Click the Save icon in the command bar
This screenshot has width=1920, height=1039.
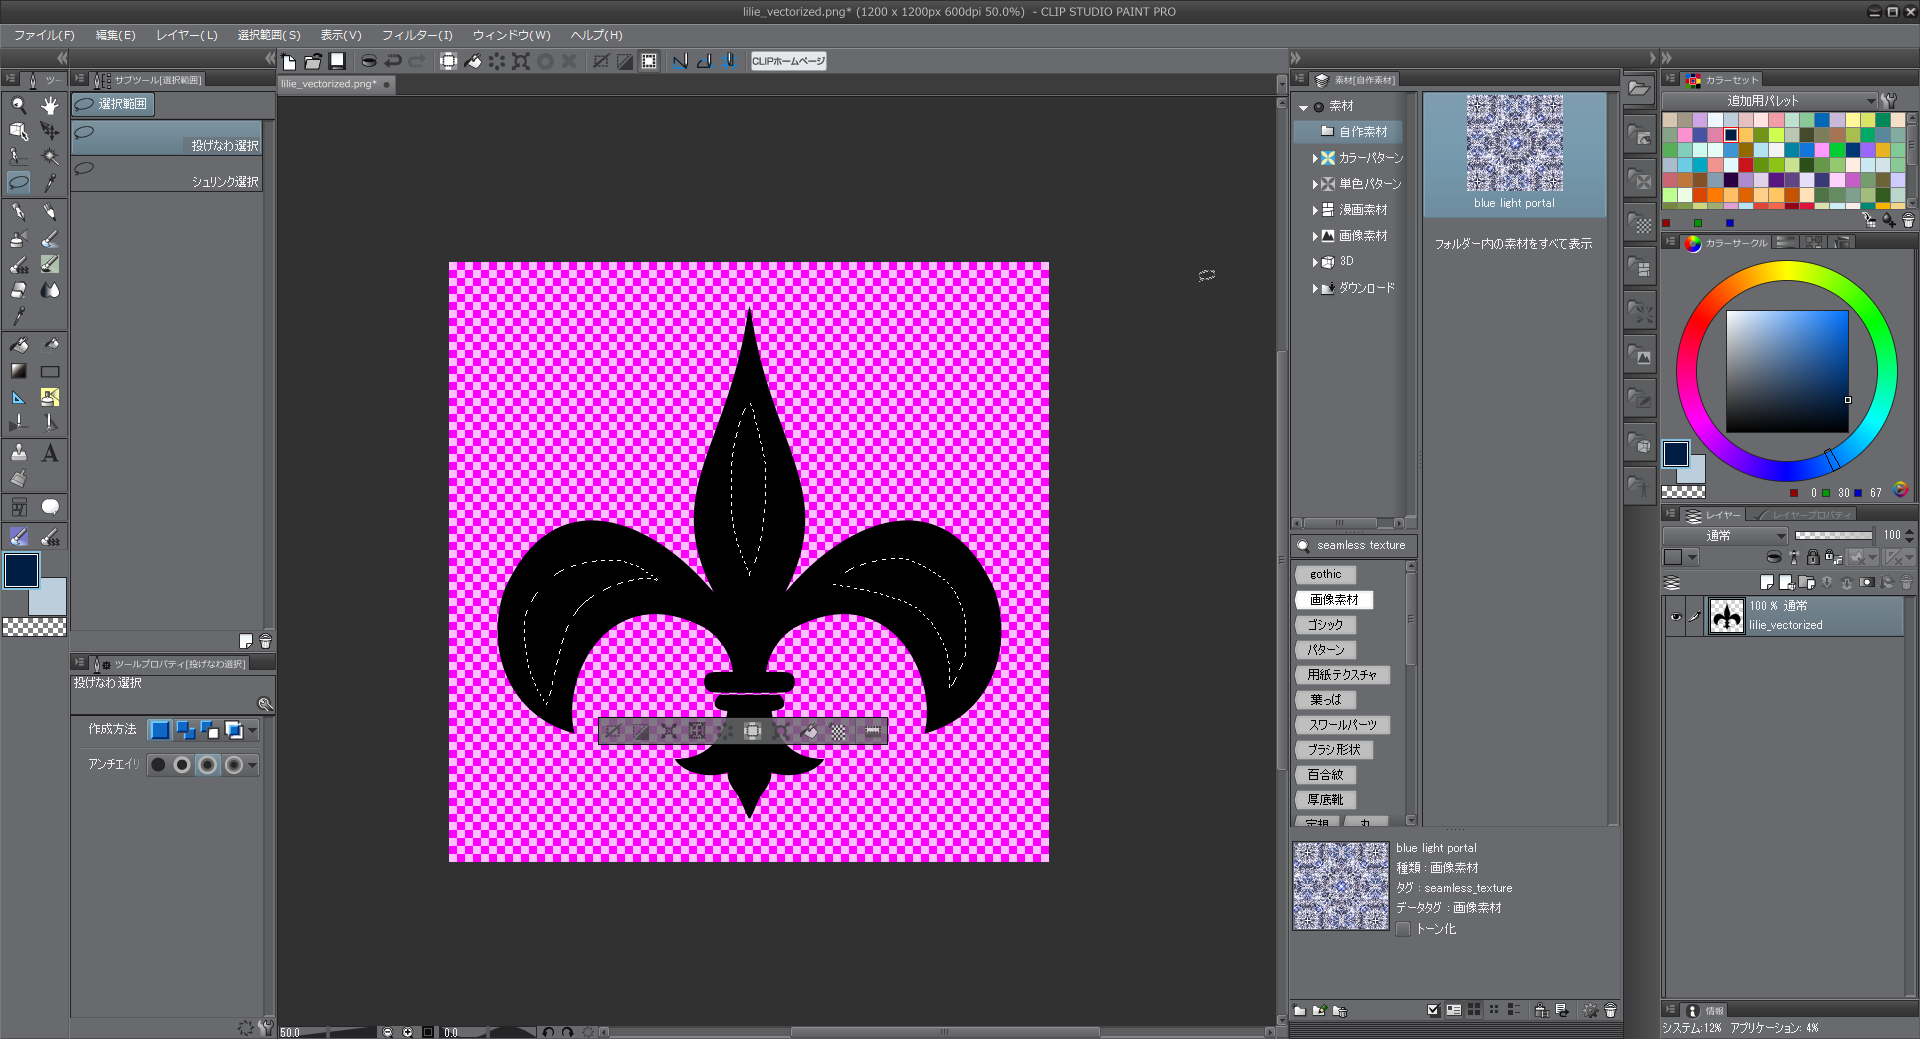[x=338, y=61]
